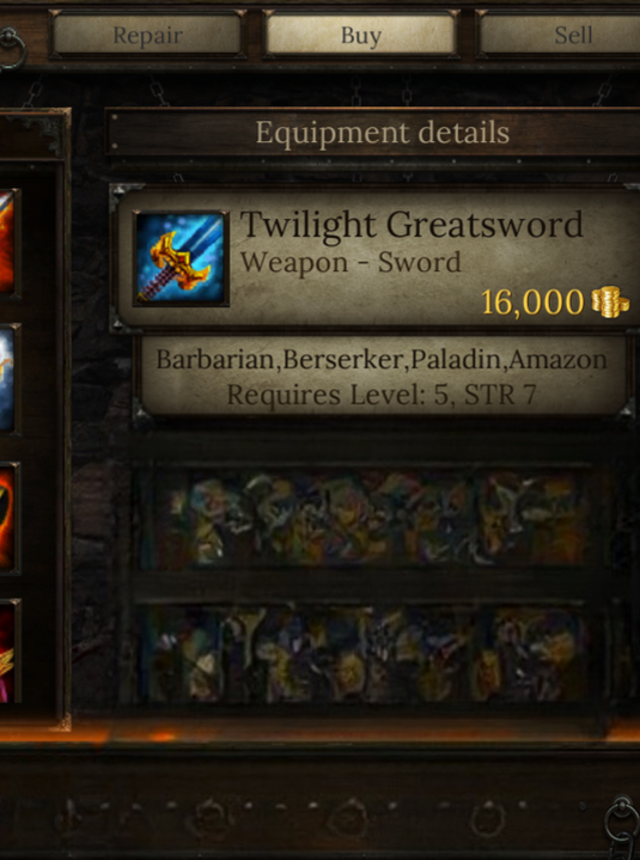Click the iron ring handle beside Repair
640x860 pixels.
click(x=11, y=48)
